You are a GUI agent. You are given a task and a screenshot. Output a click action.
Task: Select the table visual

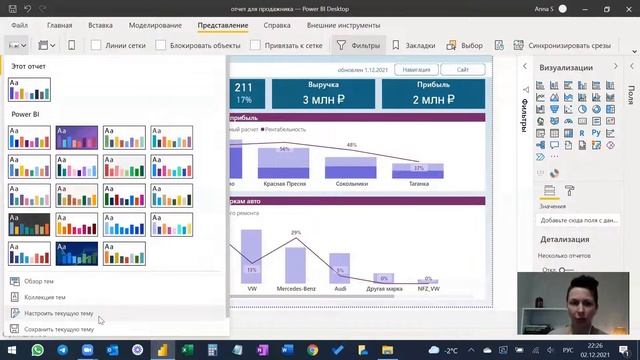coord(554,133)
